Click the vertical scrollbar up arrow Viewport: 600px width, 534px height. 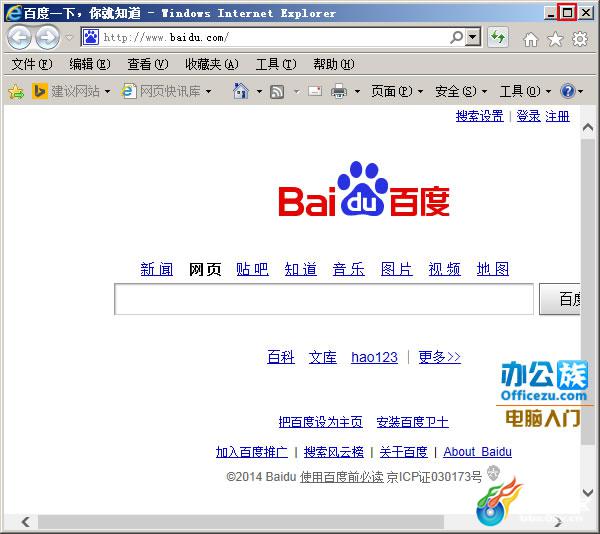coord(588,128)
